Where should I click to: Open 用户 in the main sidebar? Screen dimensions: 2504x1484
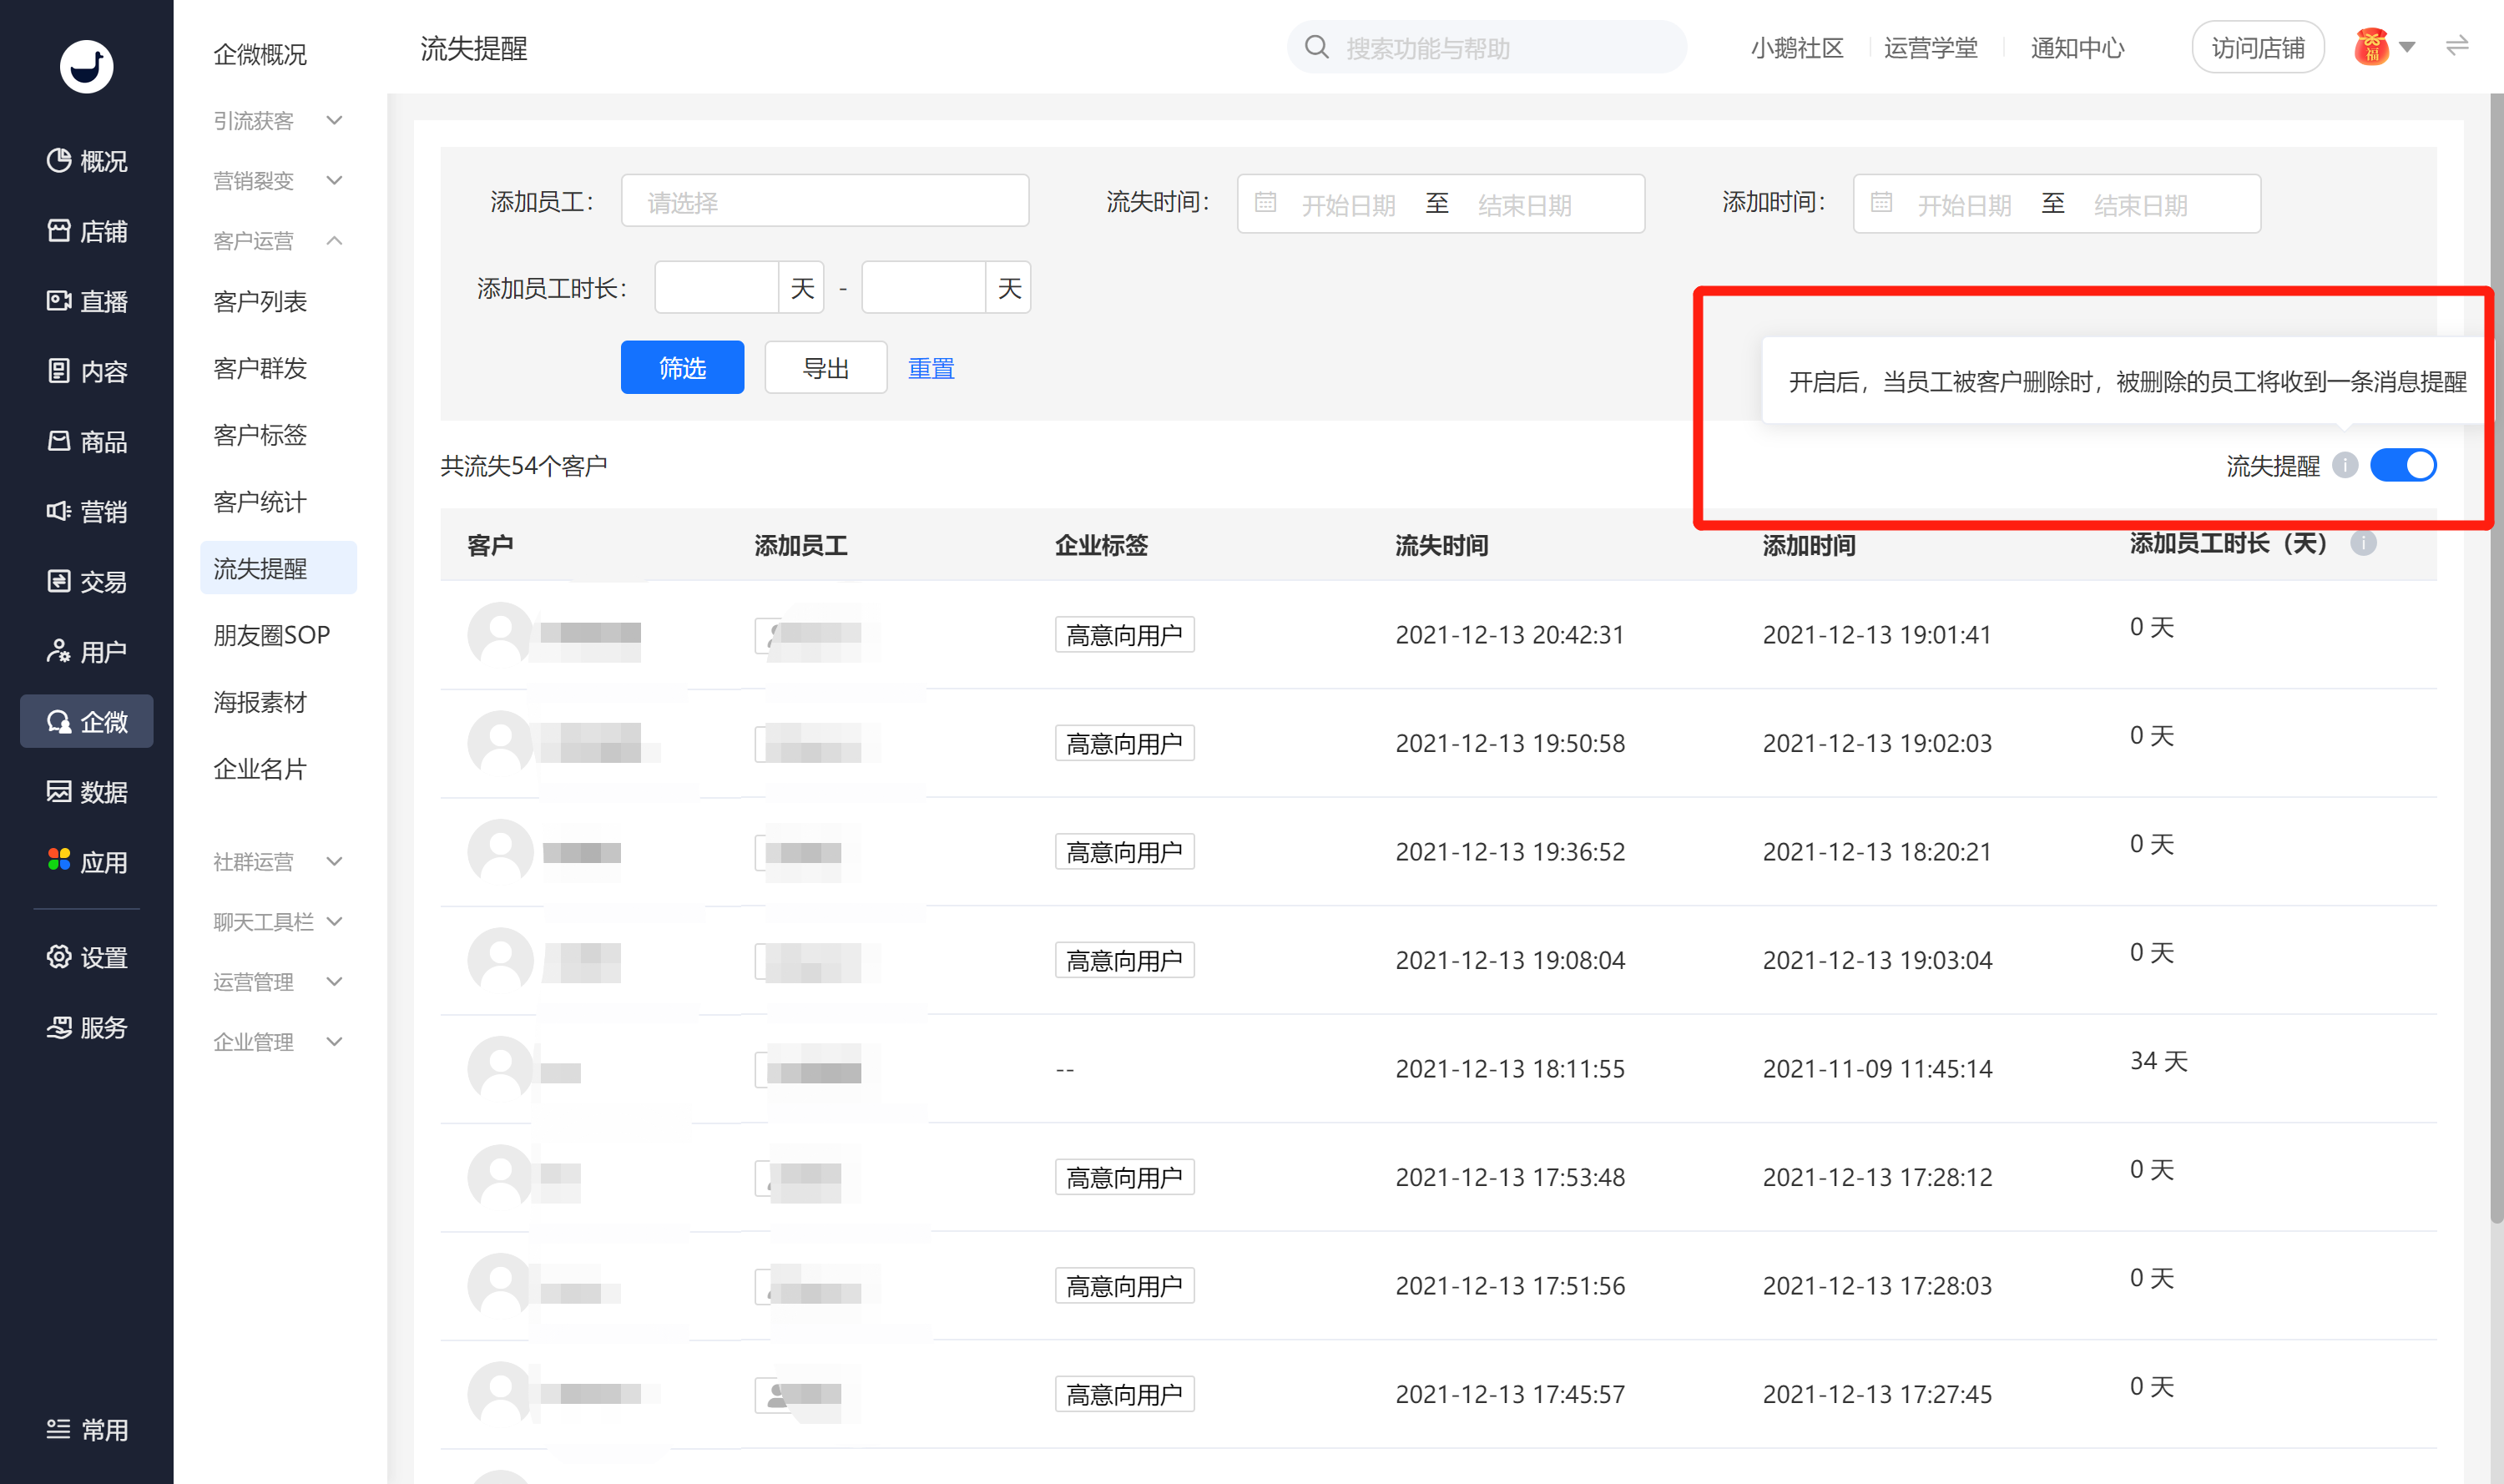pyautogui.click(x=87, y=651)
